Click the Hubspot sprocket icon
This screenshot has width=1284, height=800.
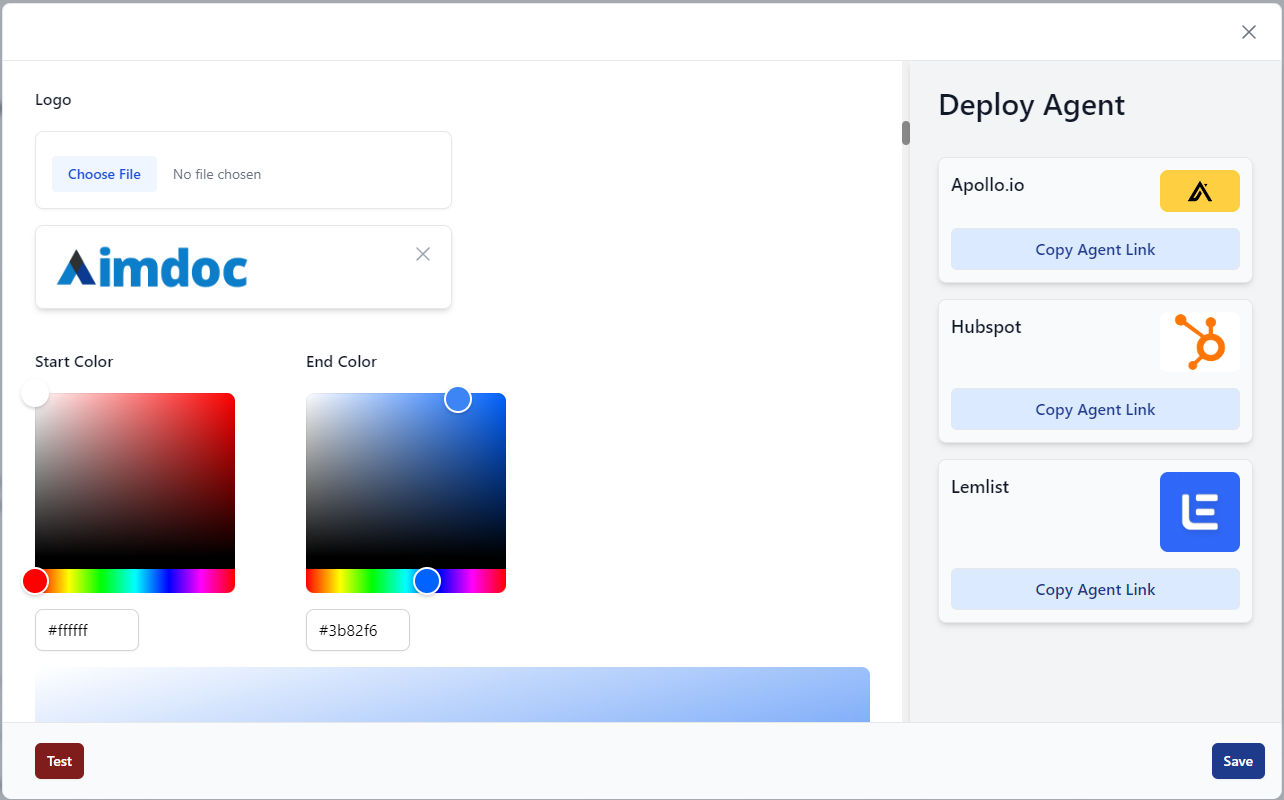1199,341
